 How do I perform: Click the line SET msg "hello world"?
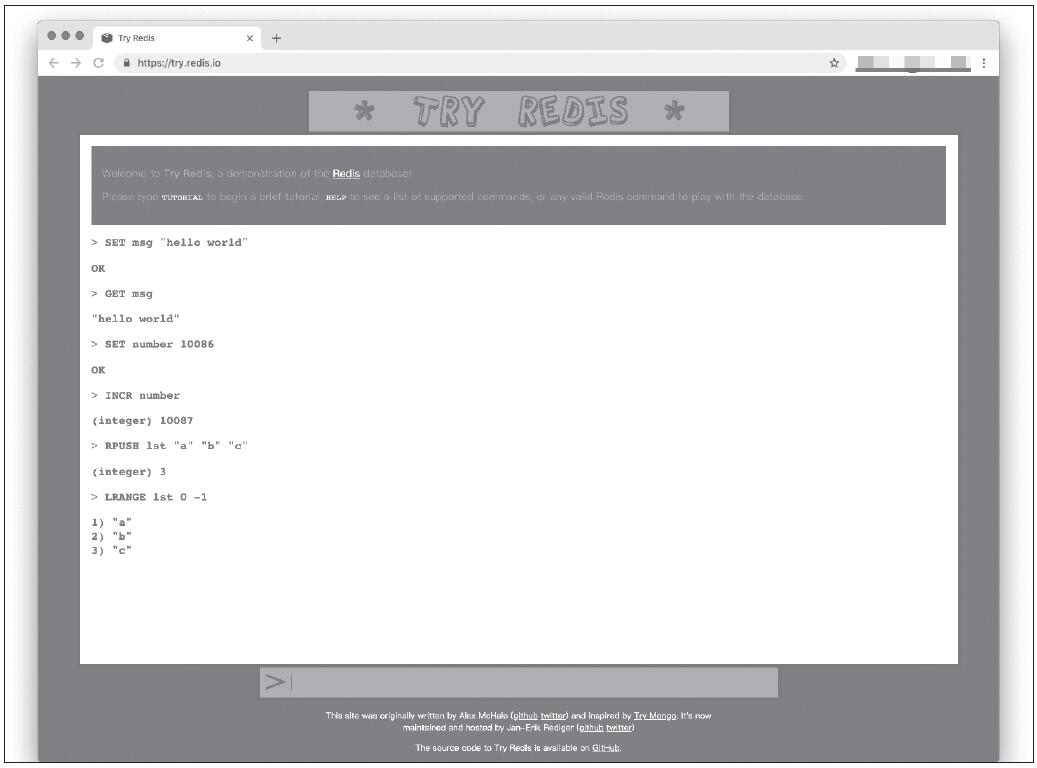[x=169, y=243]
